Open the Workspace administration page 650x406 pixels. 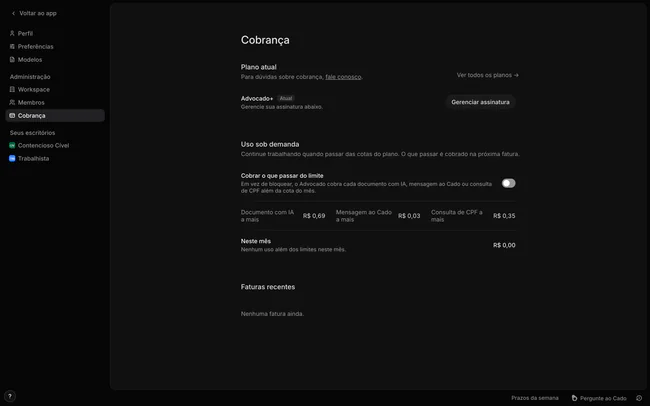coord(55,89)
